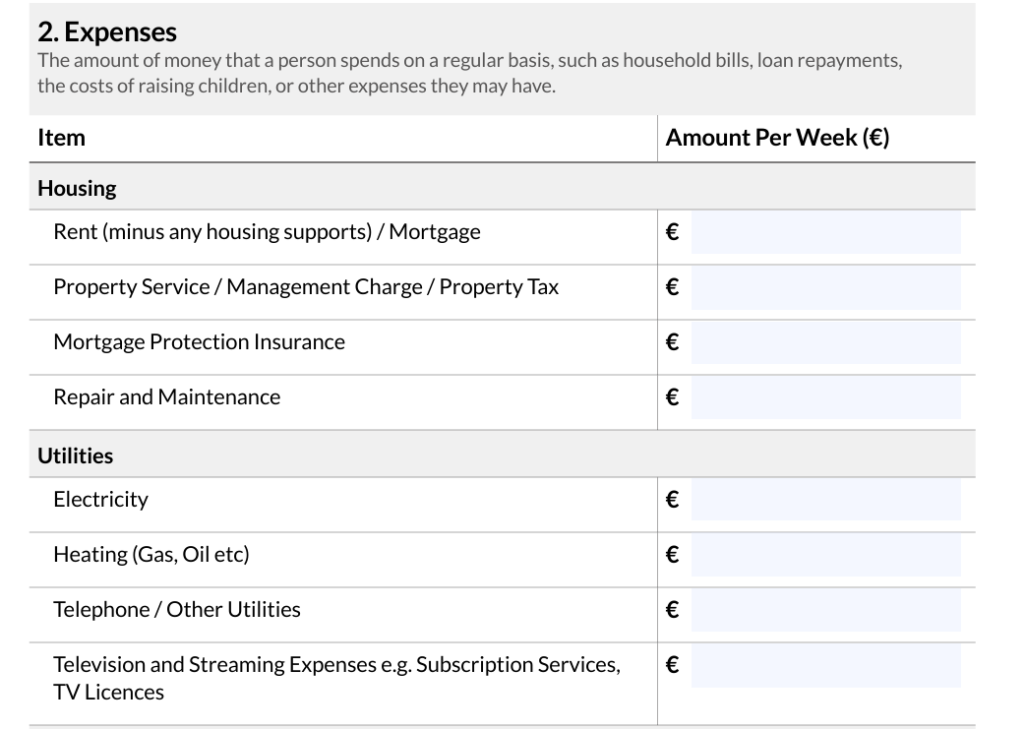Click the "2. Expenses" section heading

[107, 33]
